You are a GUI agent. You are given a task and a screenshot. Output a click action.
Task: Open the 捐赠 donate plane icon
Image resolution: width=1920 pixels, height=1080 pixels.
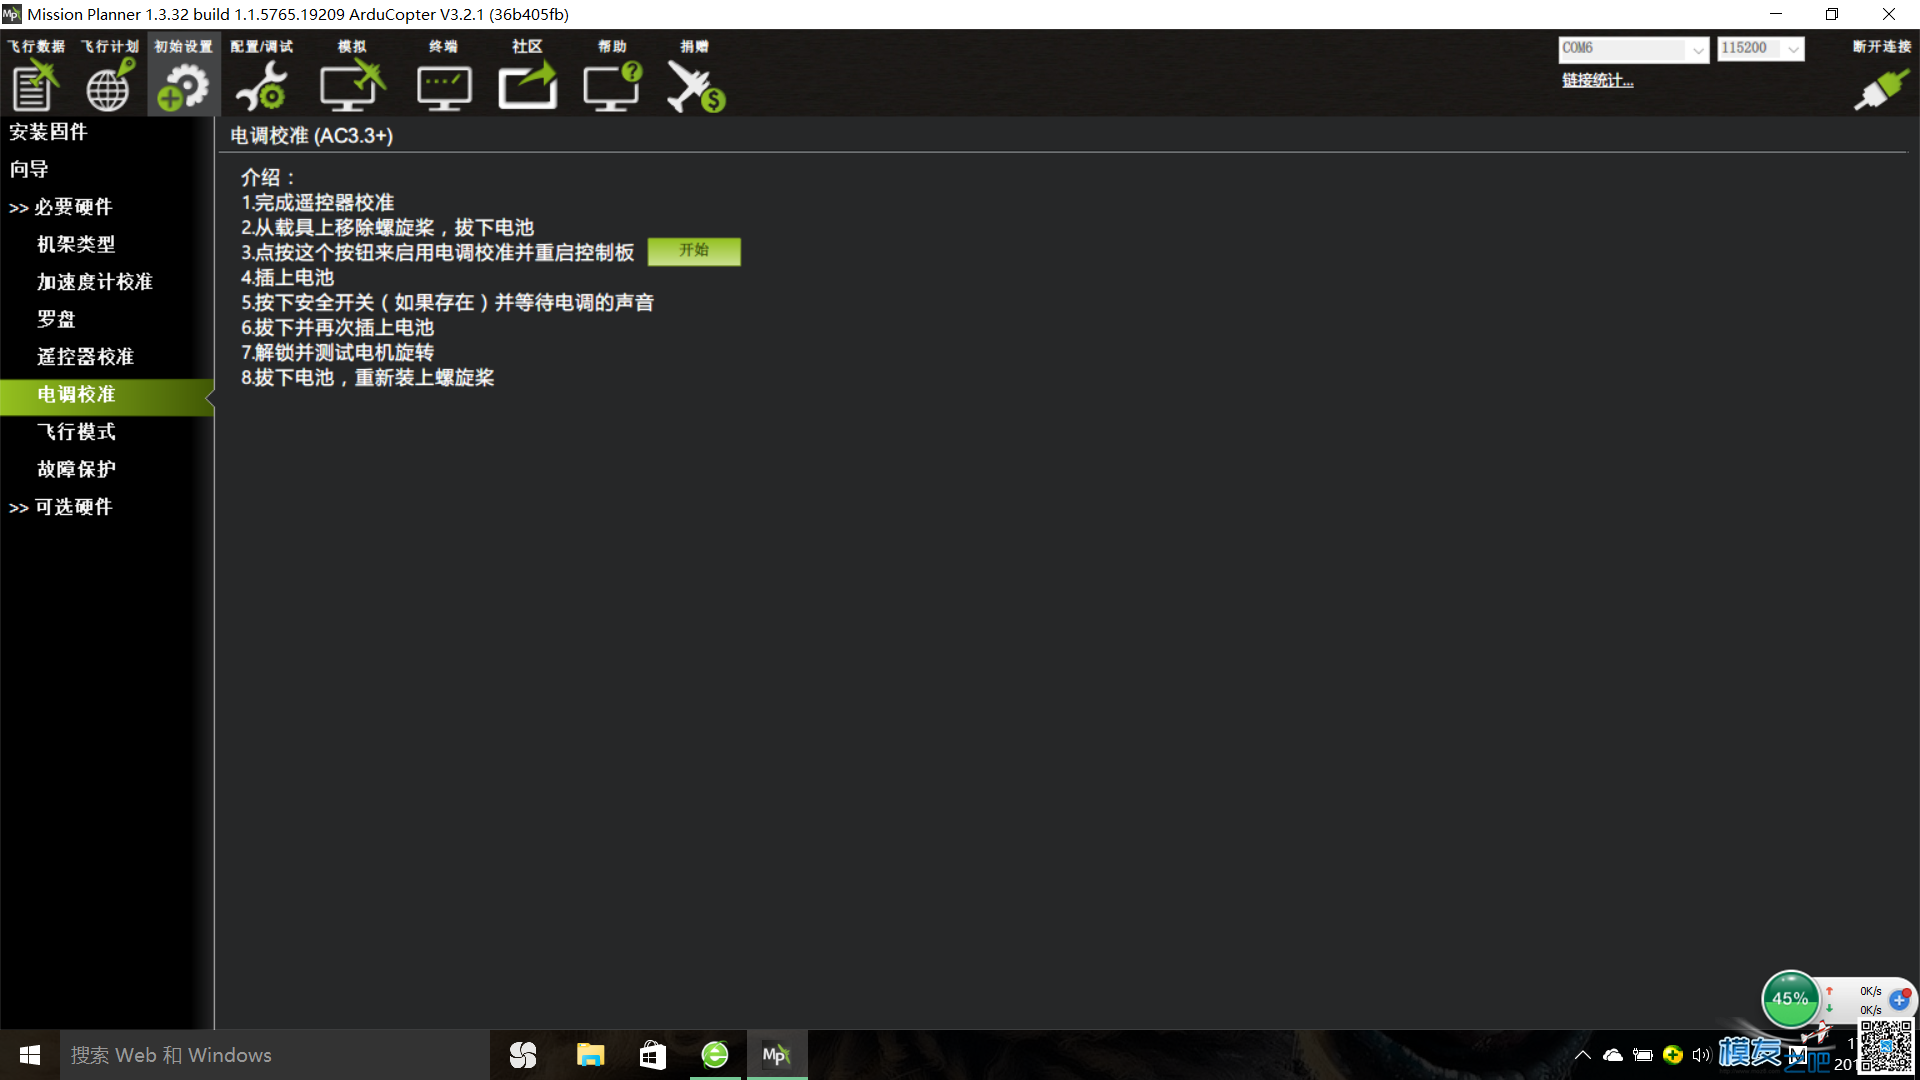[x=695, y=86]
